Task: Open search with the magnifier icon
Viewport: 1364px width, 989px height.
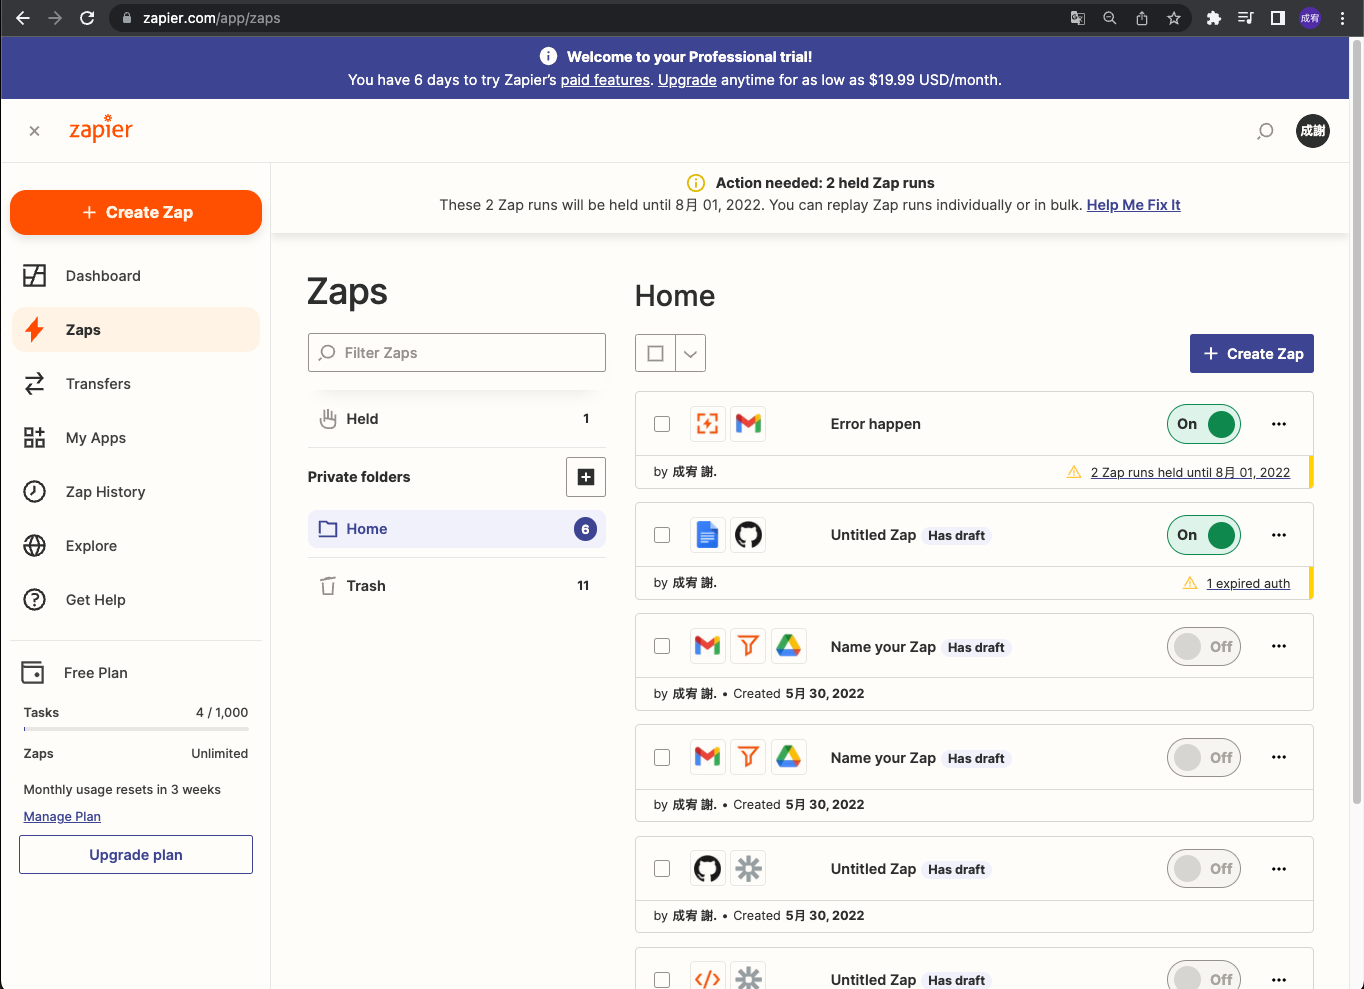Action: tap(1265, 131)
